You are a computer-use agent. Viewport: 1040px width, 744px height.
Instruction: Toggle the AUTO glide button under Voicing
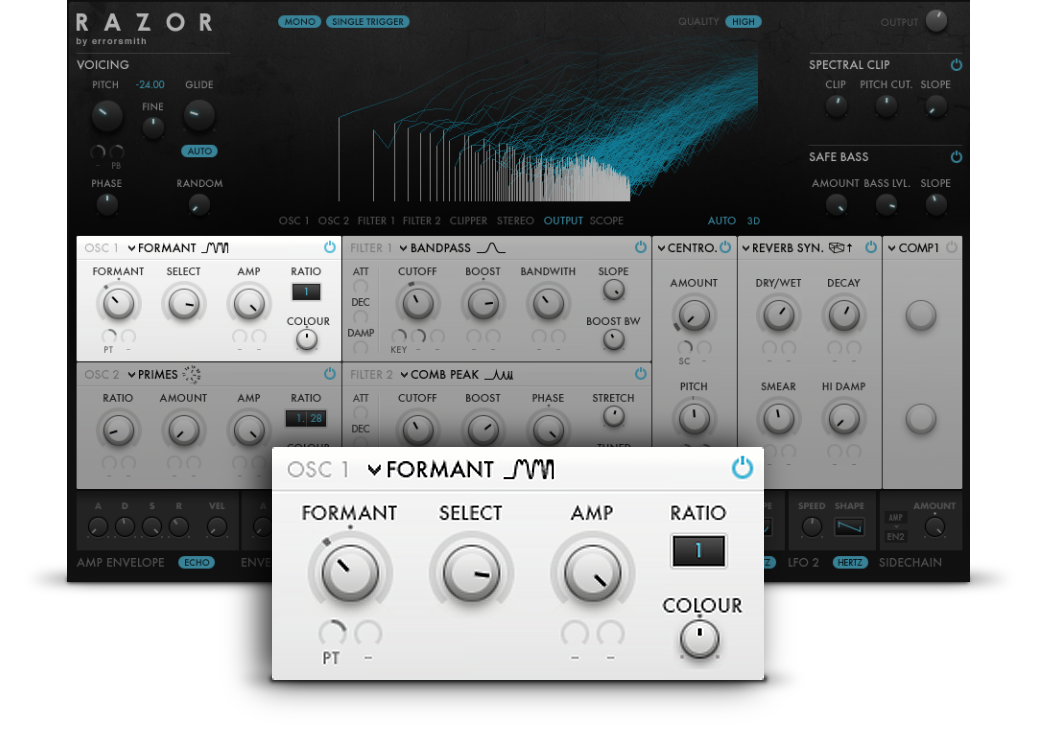tap(200, 151)
